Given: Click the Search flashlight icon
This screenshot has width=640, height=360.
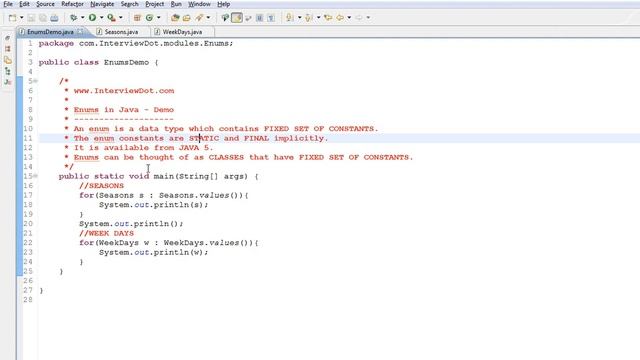Looking at the screenshot, I should (x=199, y=18).
